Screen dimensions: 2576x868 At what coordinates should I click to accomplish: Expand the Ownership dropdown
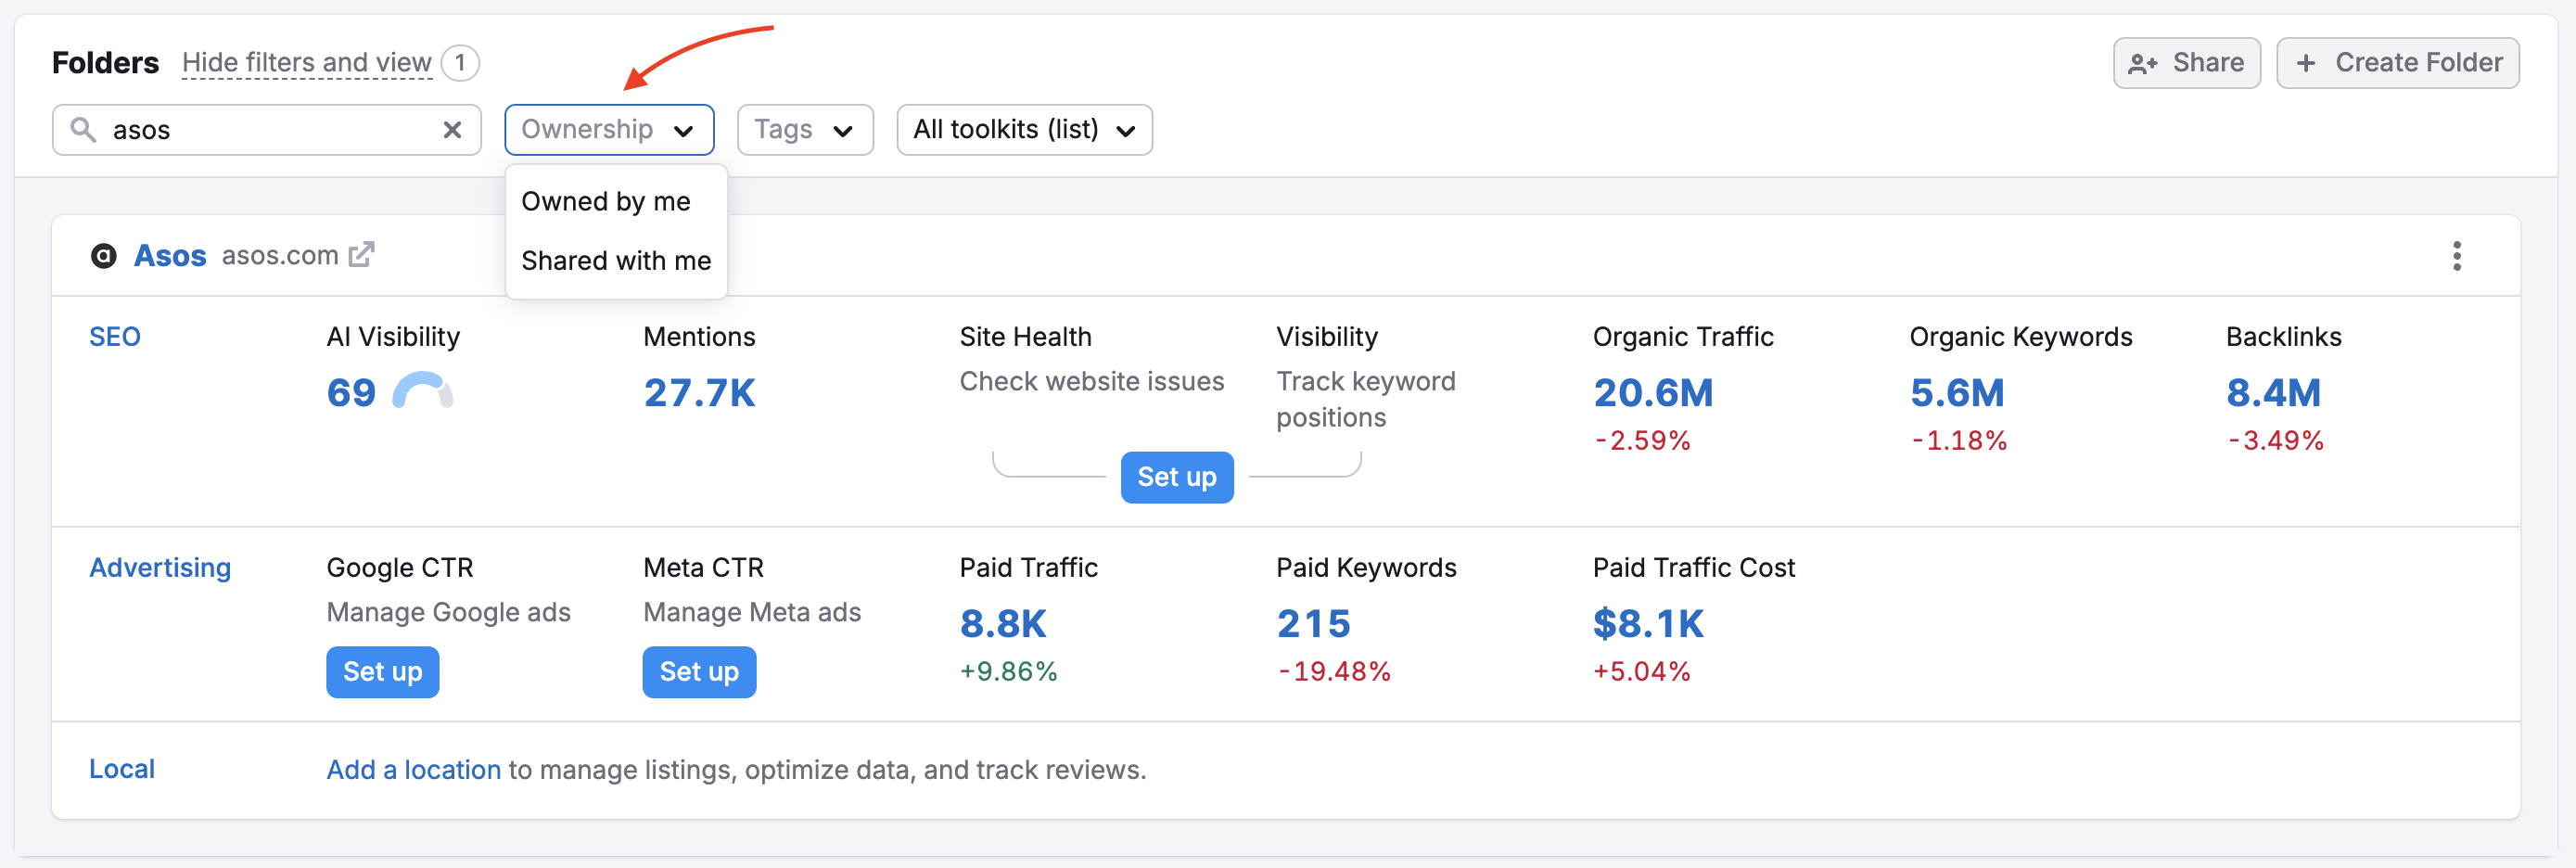(608, 130)
